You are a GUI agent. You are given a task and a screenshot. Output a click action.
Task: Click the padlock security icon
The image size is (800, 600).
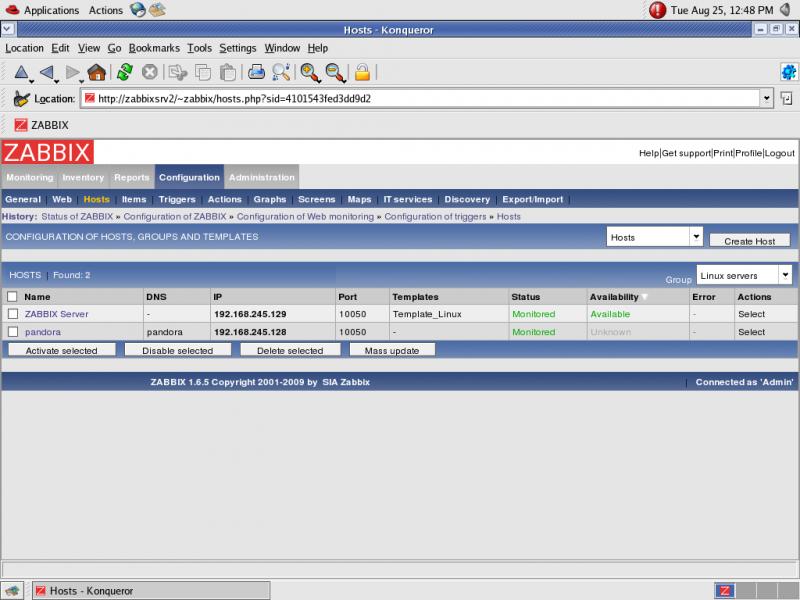(x=362, y=72)
